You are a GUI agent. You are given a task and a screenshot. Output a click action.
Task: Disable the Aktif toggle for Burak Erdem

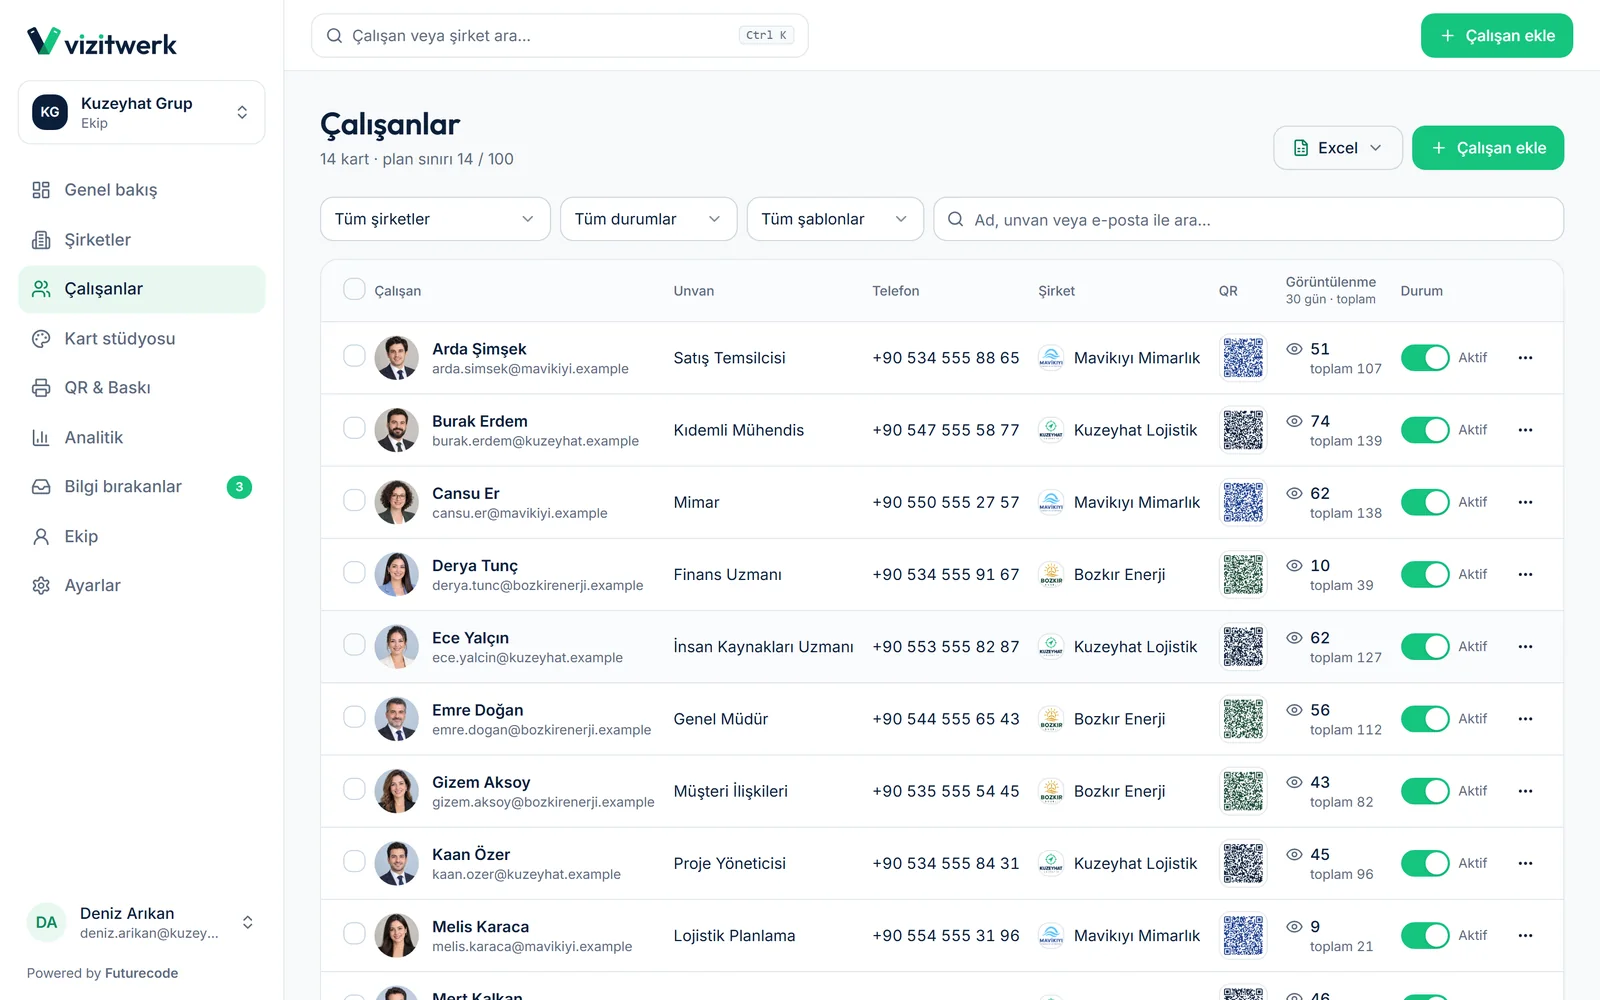(x=1425, y=430)
